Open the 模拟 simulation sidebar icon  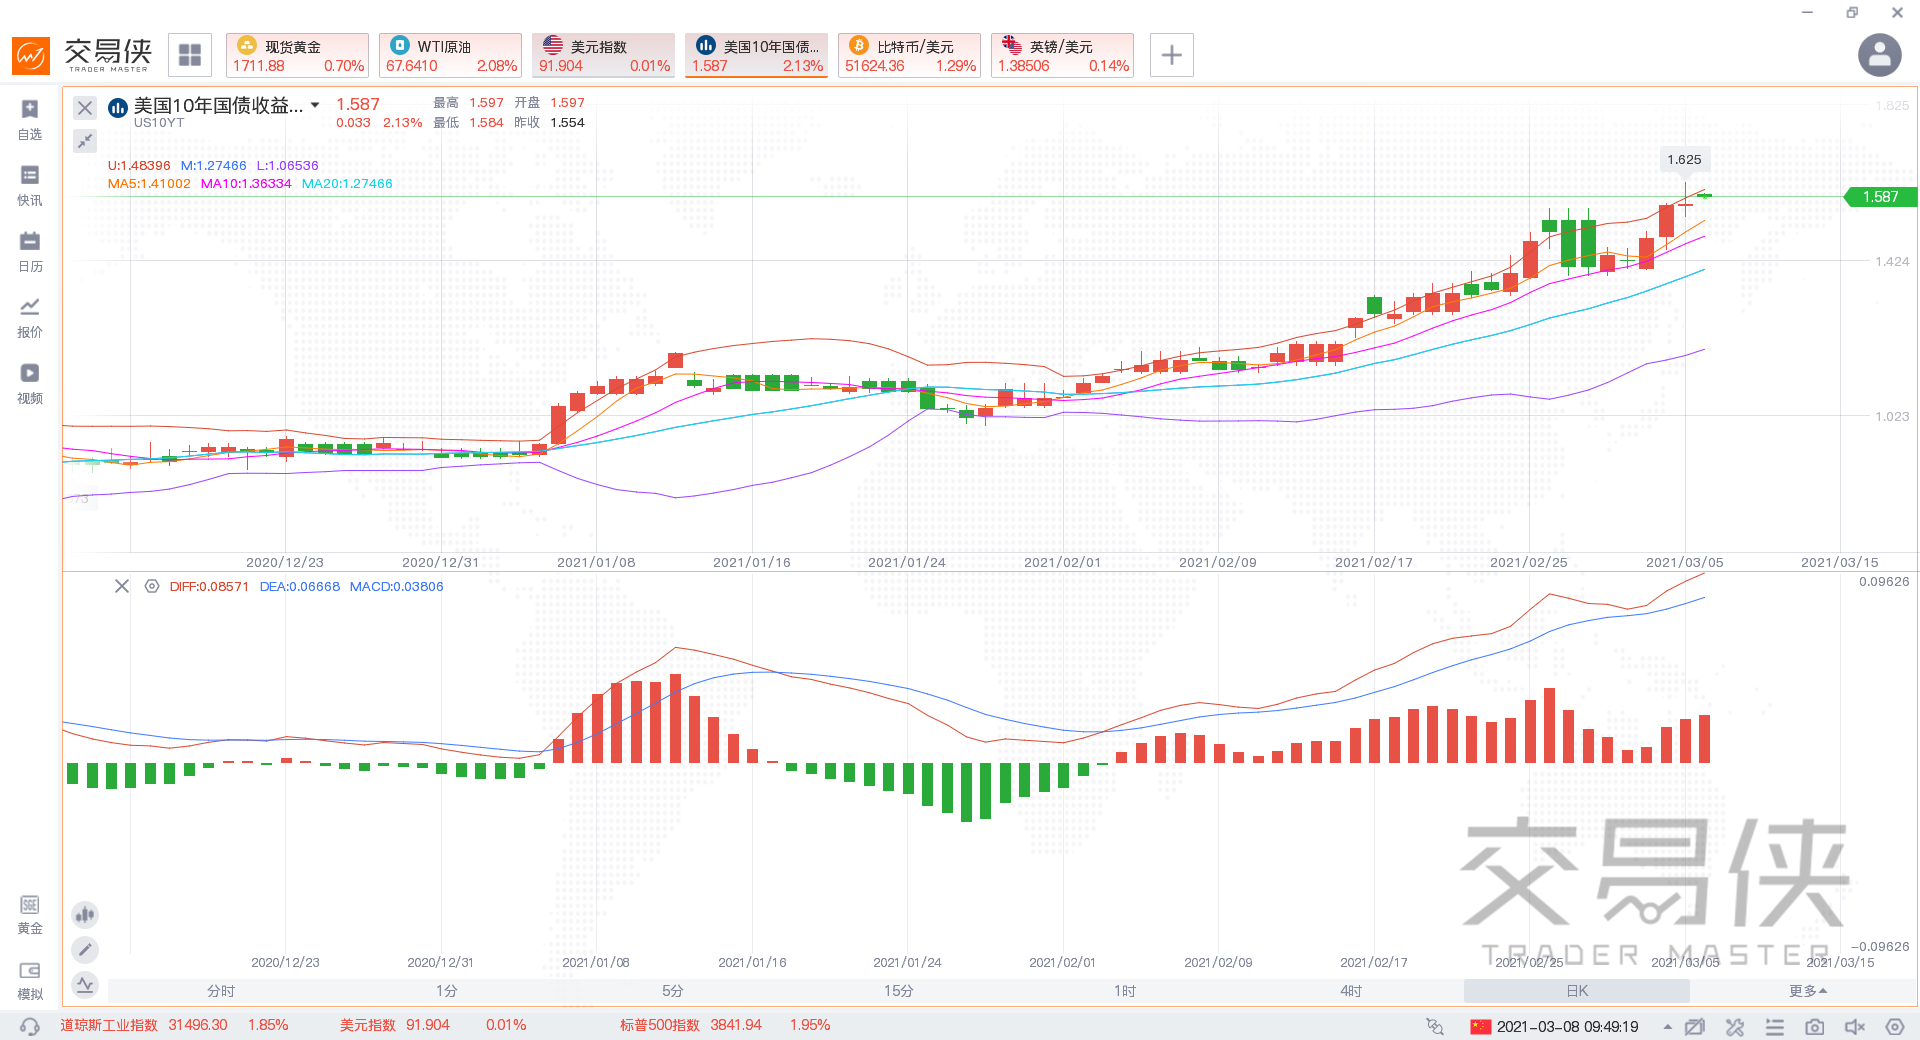click(30, 980)
